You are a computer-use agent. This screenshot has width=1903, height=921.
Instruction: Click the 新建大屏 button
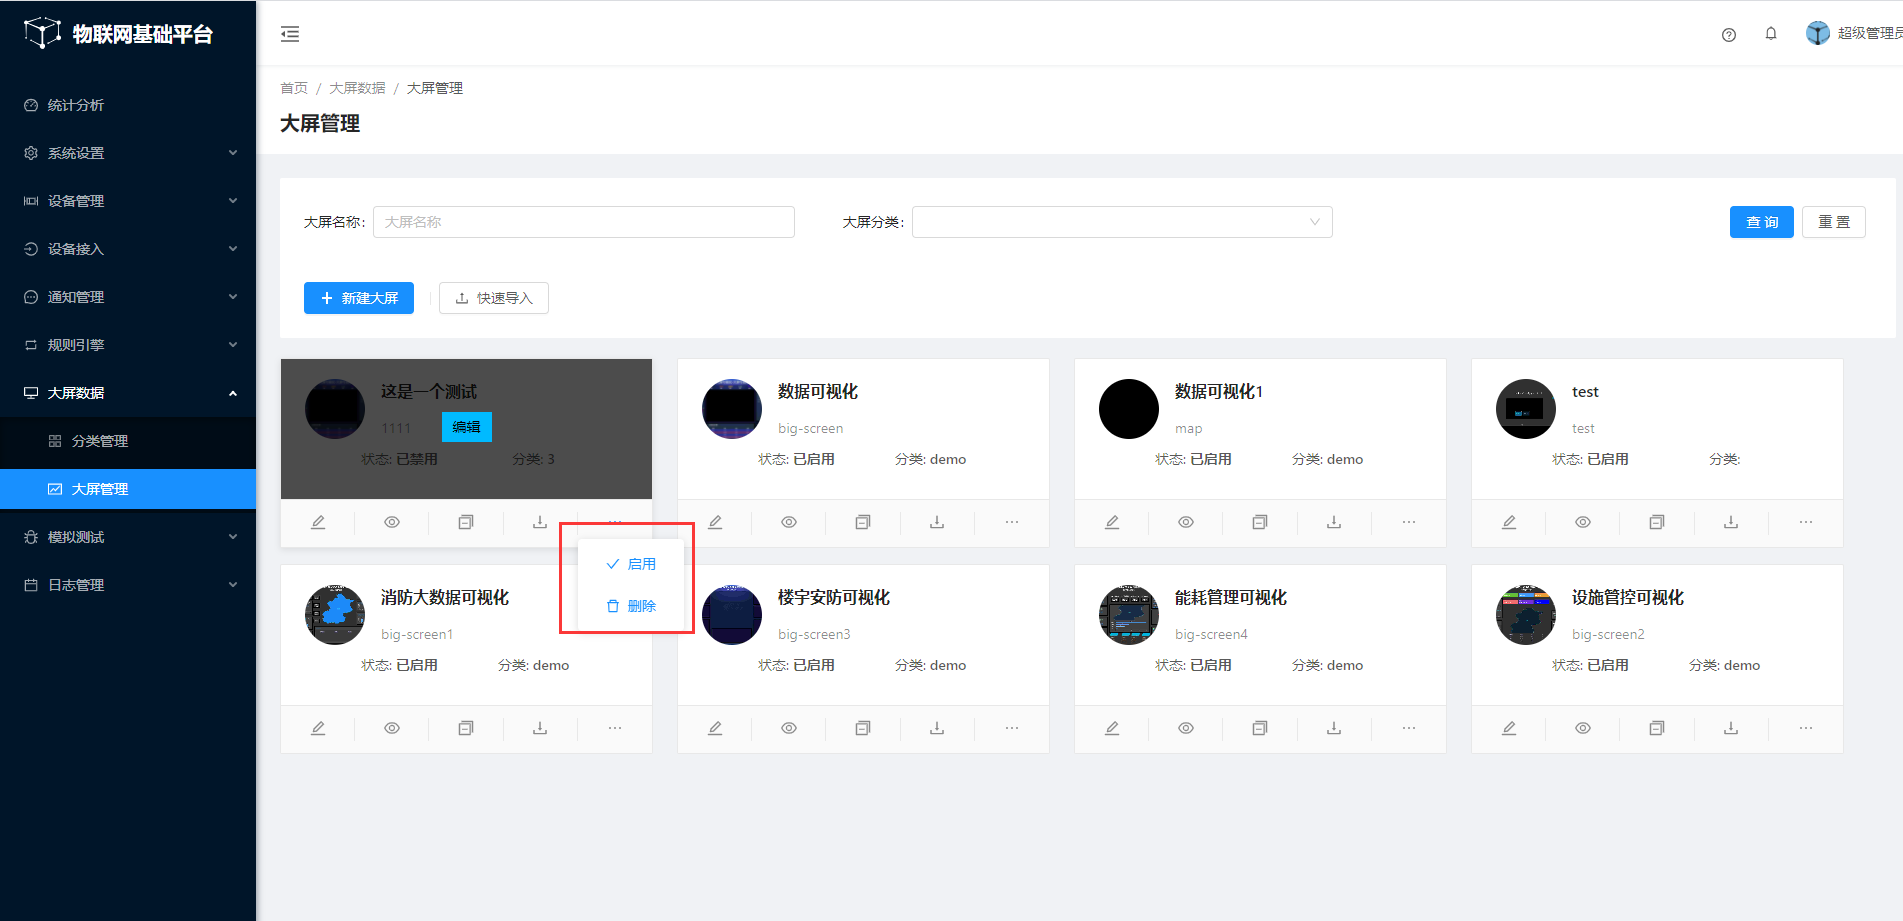[359, 298]
